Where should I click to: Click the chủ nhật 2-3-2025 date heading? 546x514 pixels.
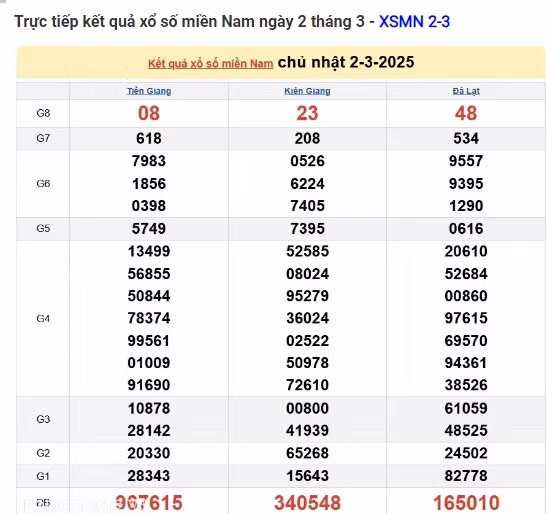pyautogui.click(x=346, y=62)
